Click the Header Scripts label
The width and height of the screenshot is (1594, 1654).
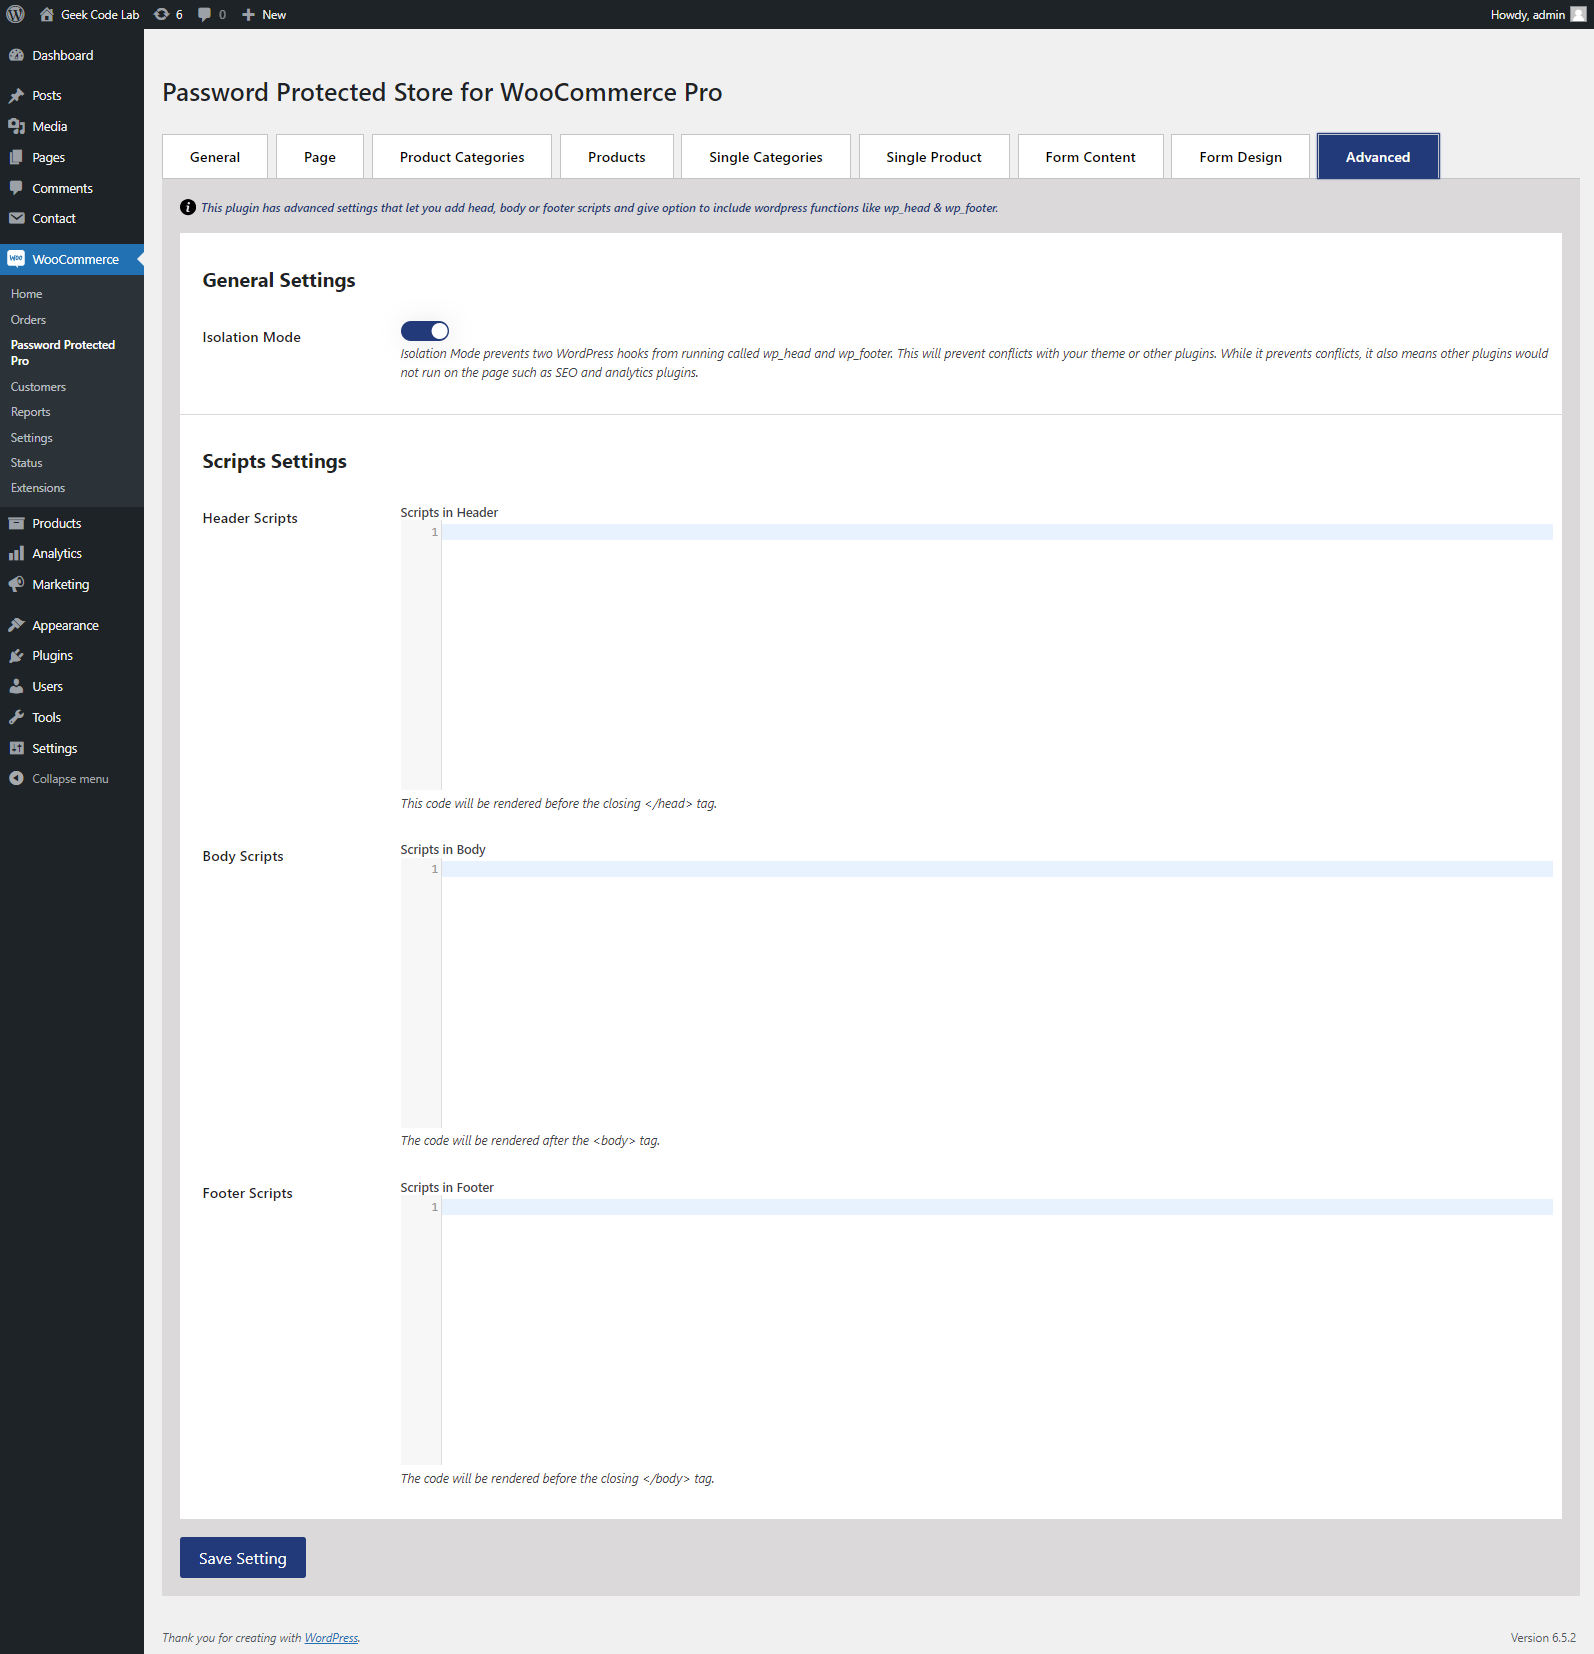click(x=250, y=518)
